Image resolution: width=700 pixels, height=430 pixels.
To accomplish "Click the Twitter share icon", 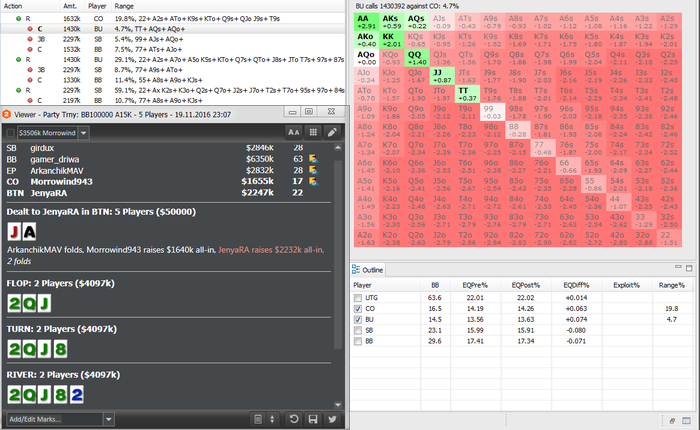I will point(332,419).
